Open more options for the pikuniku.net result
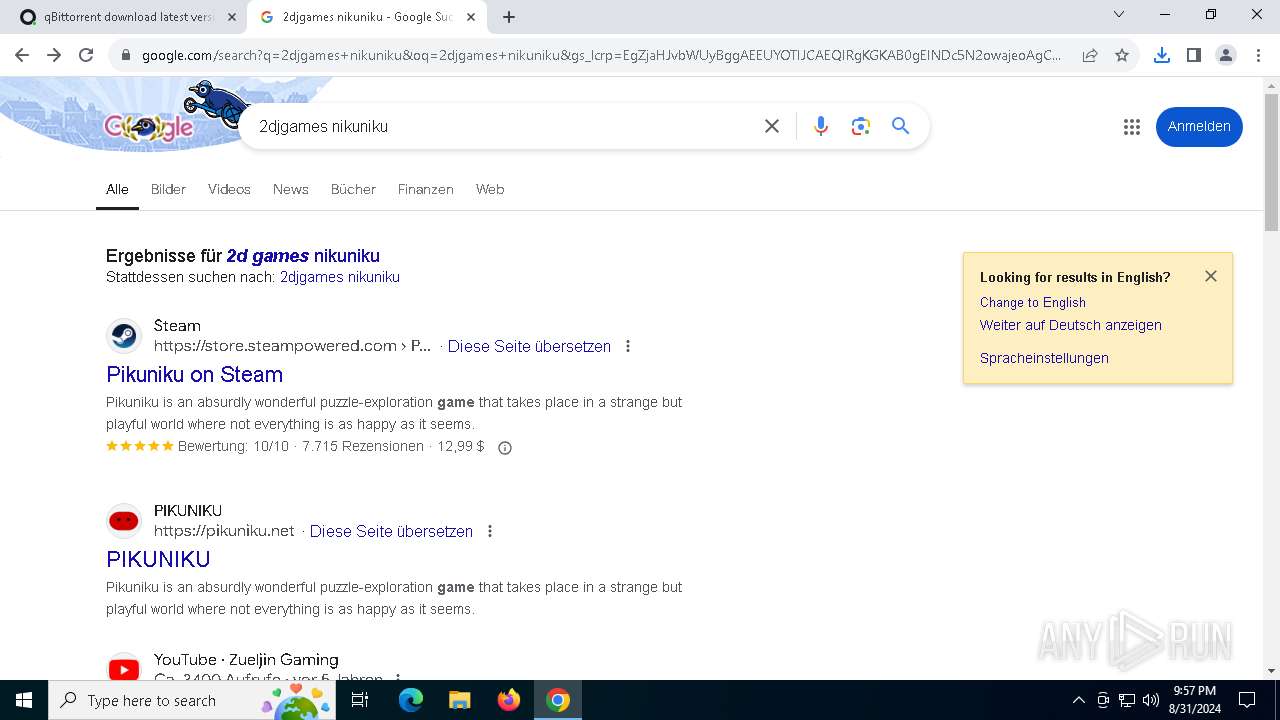 click(490, 531)
